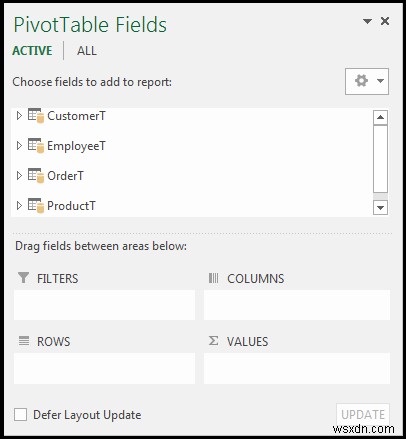Open the task pane options dropdown arrow
The width and height of the screenshot is (406, 439).
367,21
